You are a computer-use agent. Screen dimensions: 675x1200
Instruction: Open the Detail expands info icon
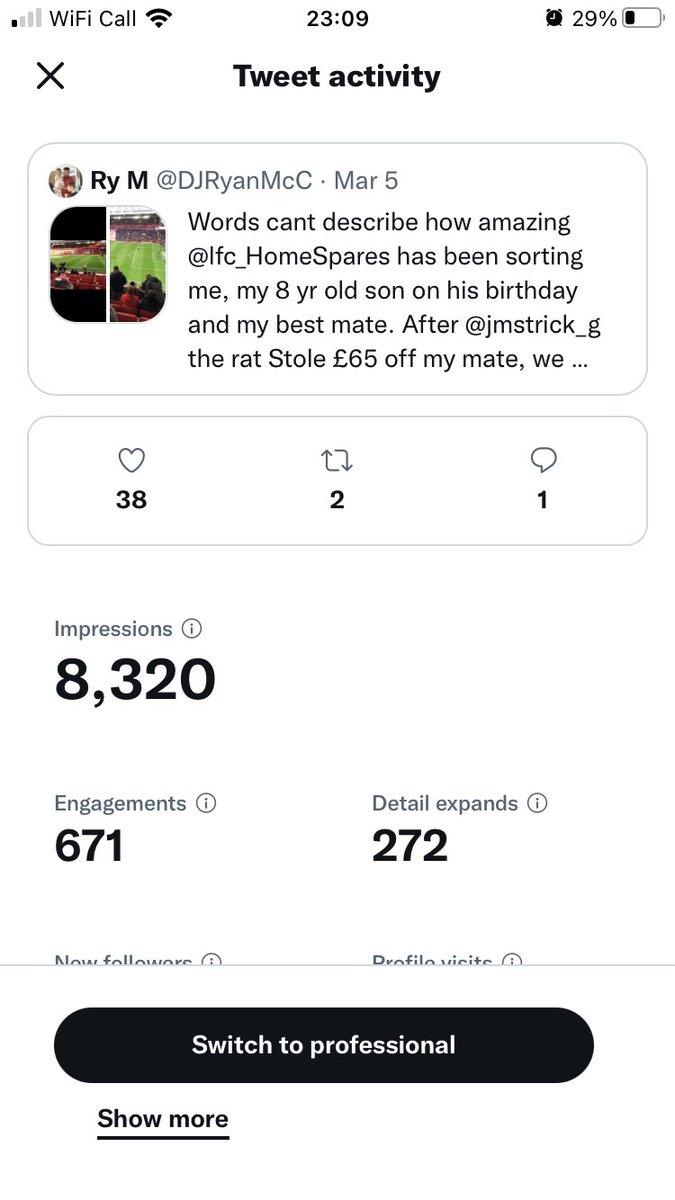point(538,803)
